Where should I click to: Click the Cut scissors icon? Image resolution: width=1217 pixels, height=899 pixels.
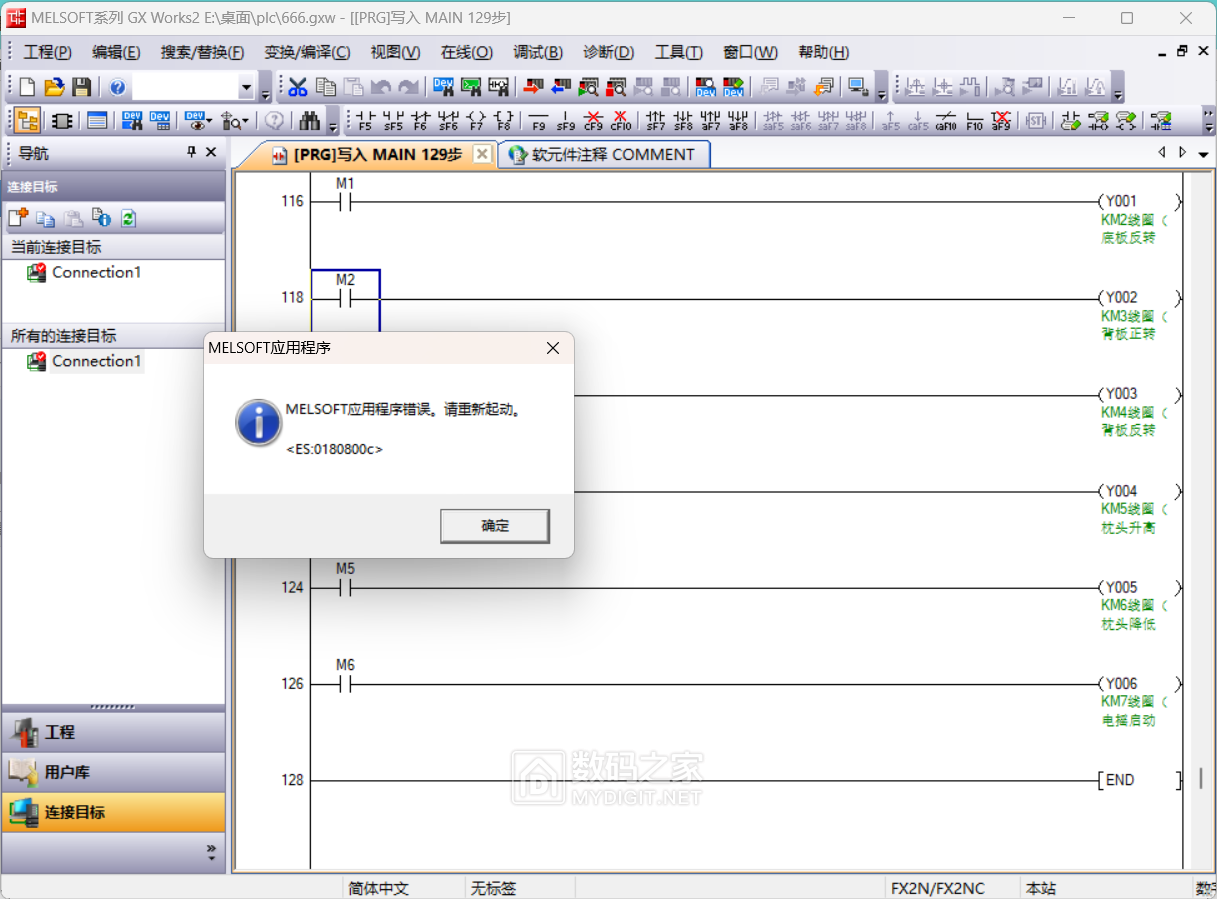pos(298,87)
